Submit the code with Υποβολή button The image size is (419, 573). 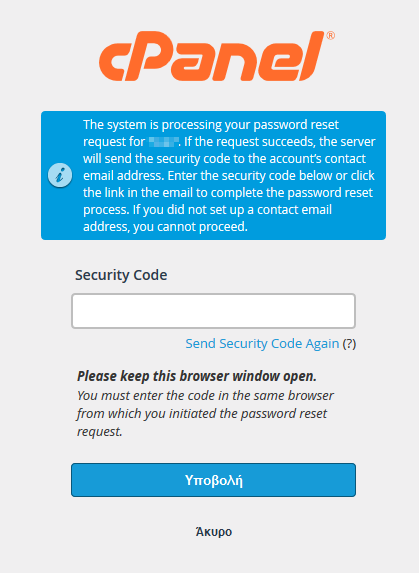213,480
